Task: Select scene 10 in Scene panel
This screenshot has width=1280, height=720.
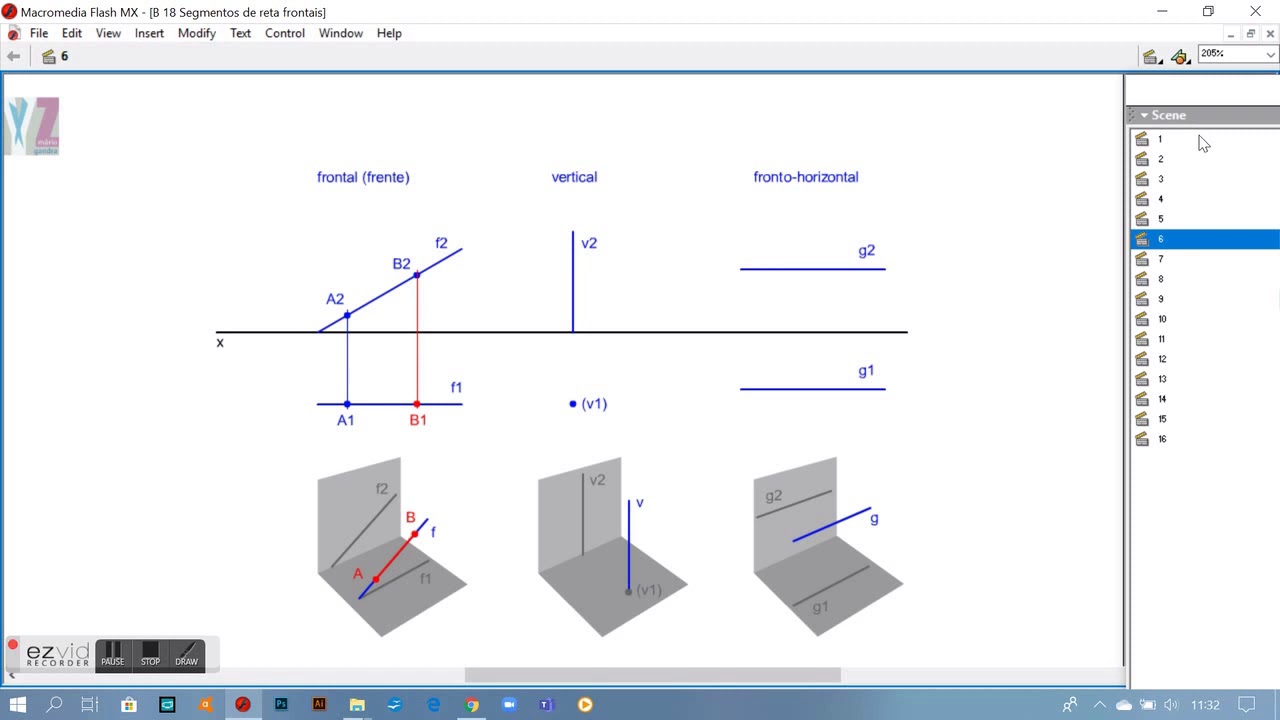Action: 1205,319
